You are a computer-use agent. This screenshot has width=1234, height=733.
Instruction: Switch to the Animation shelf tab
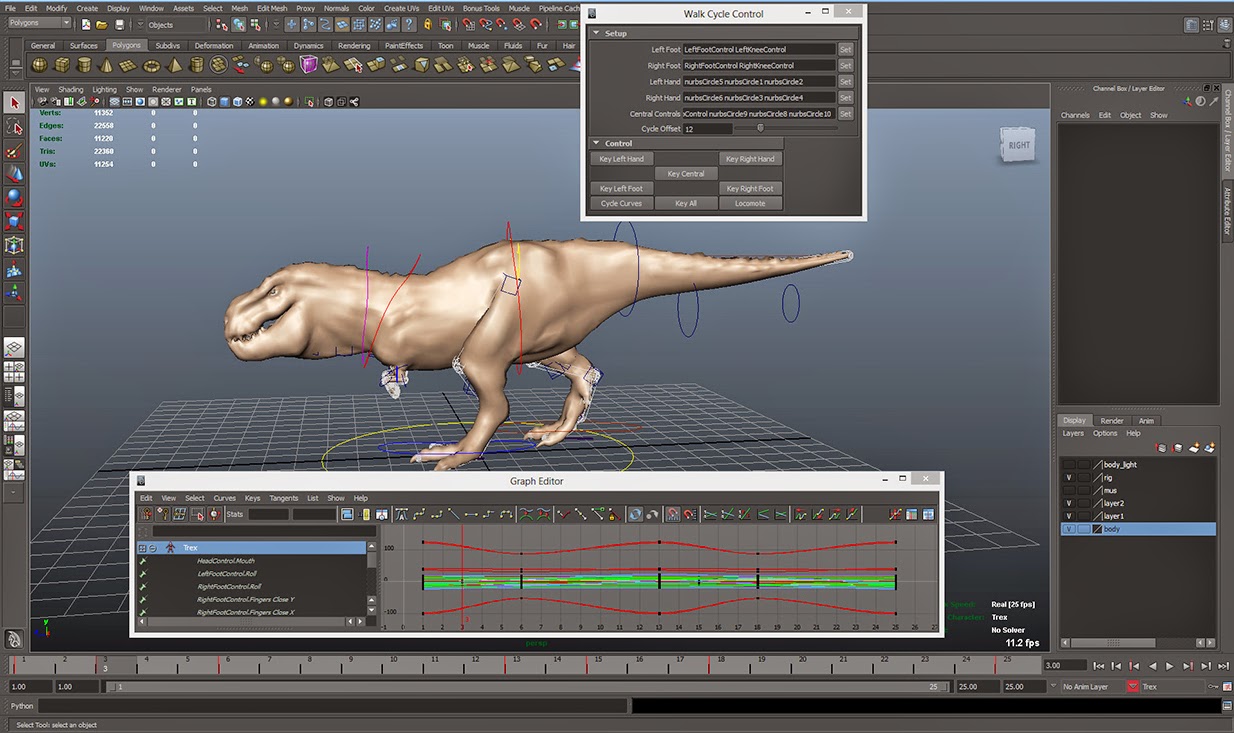(264, 45)
